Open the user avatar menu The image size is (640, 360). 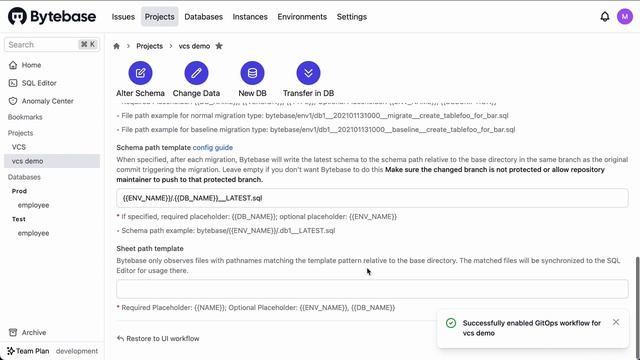[624, 17]
